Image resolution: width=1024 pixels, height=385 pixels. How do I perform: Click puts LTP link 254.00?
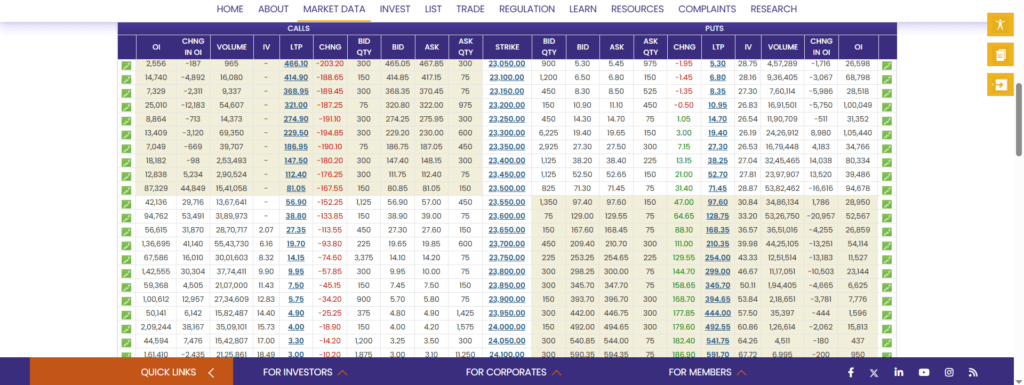point(717,258)
